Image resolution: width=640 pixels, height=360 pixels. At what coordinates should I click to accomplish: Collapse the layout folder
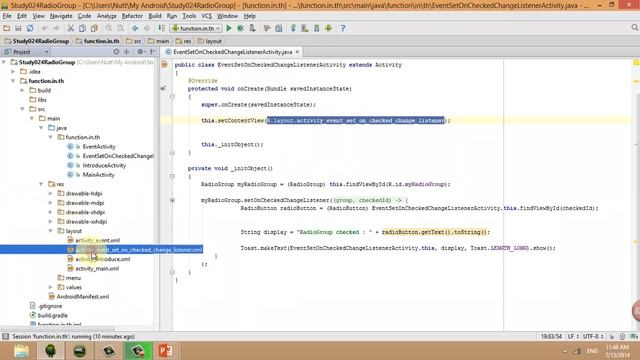[51, 231]
